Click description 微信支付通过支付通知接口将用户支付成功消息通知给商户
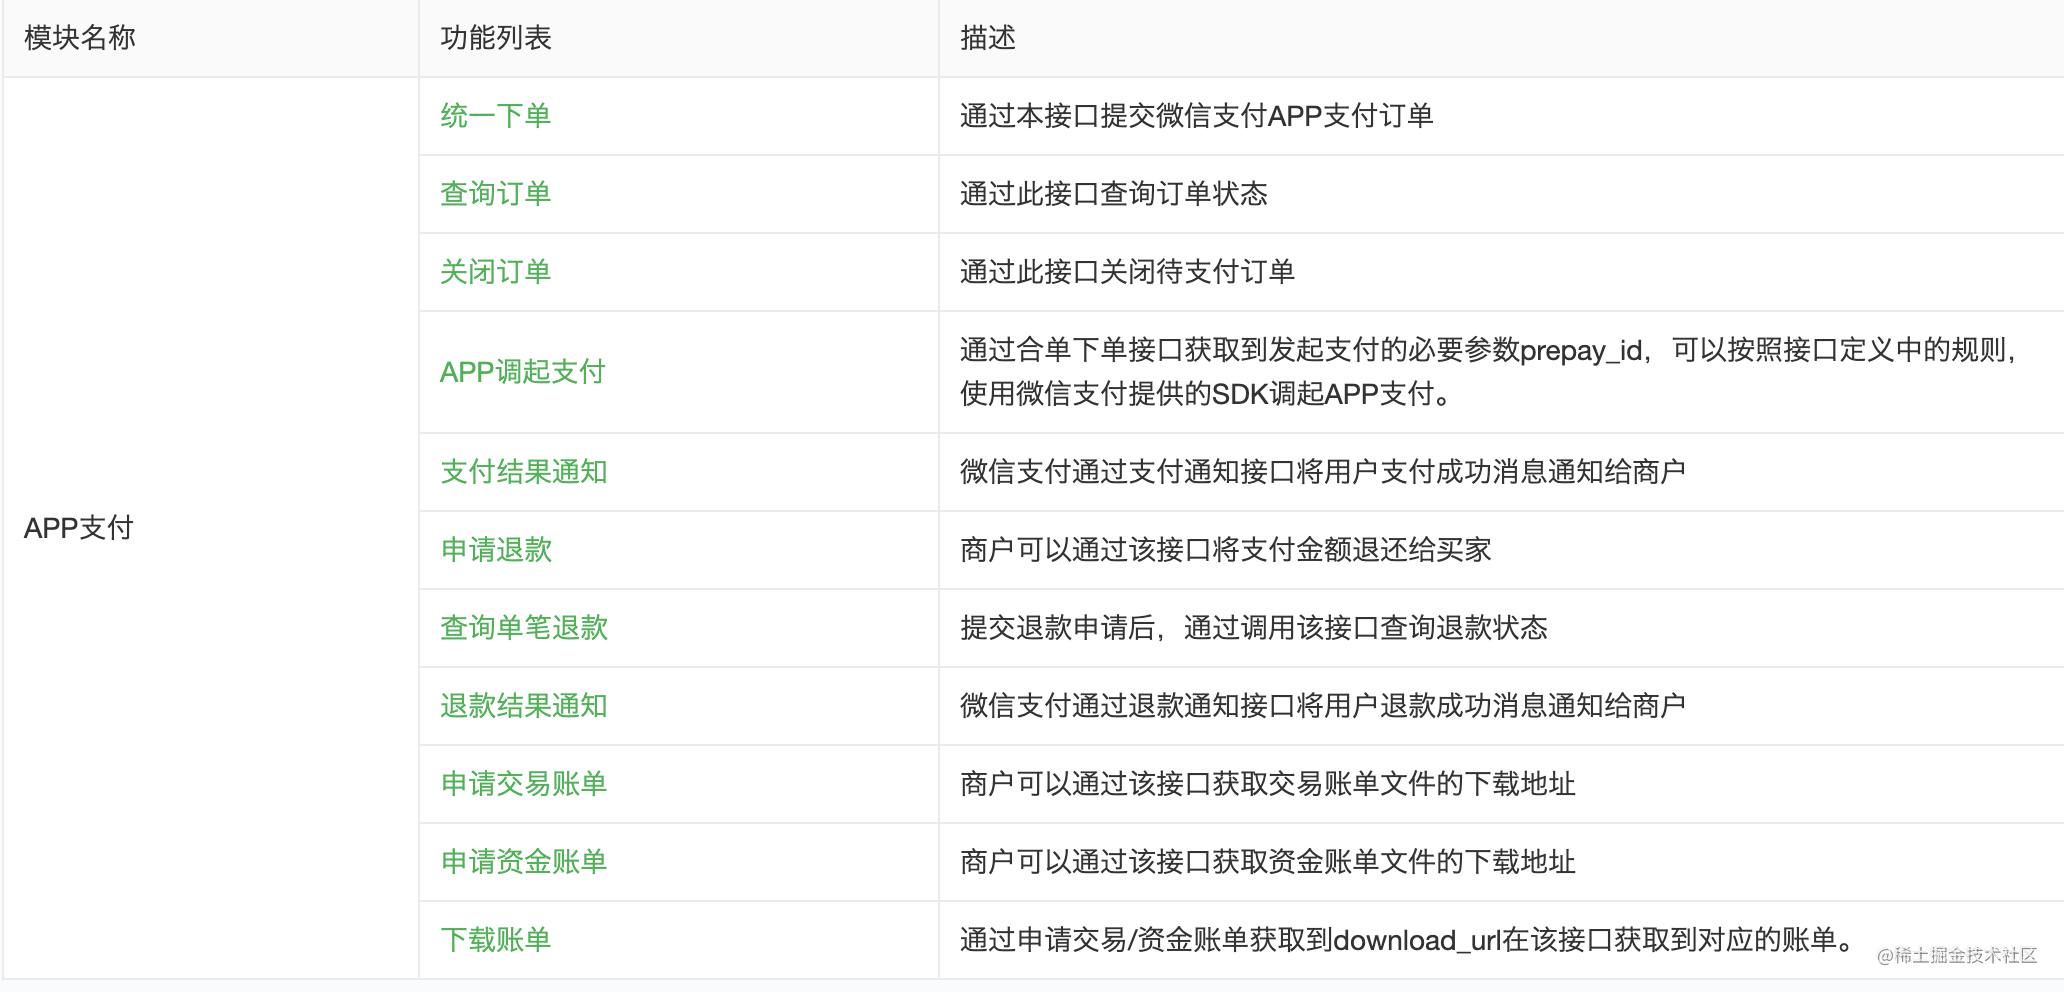Viewport: 2064px width, 992px height. 1323,472
